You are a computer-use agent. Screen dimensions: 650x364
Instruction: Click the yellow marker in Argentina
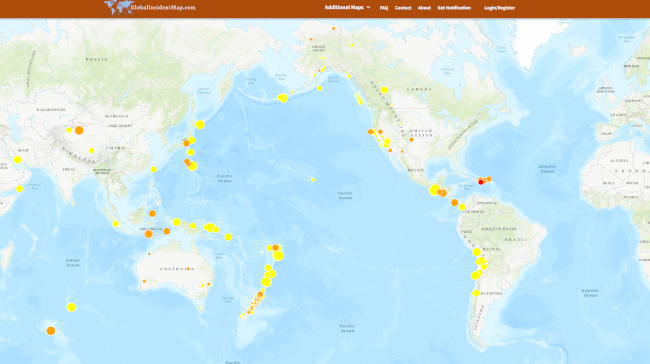pyautogui.click(x=476, y=293)
